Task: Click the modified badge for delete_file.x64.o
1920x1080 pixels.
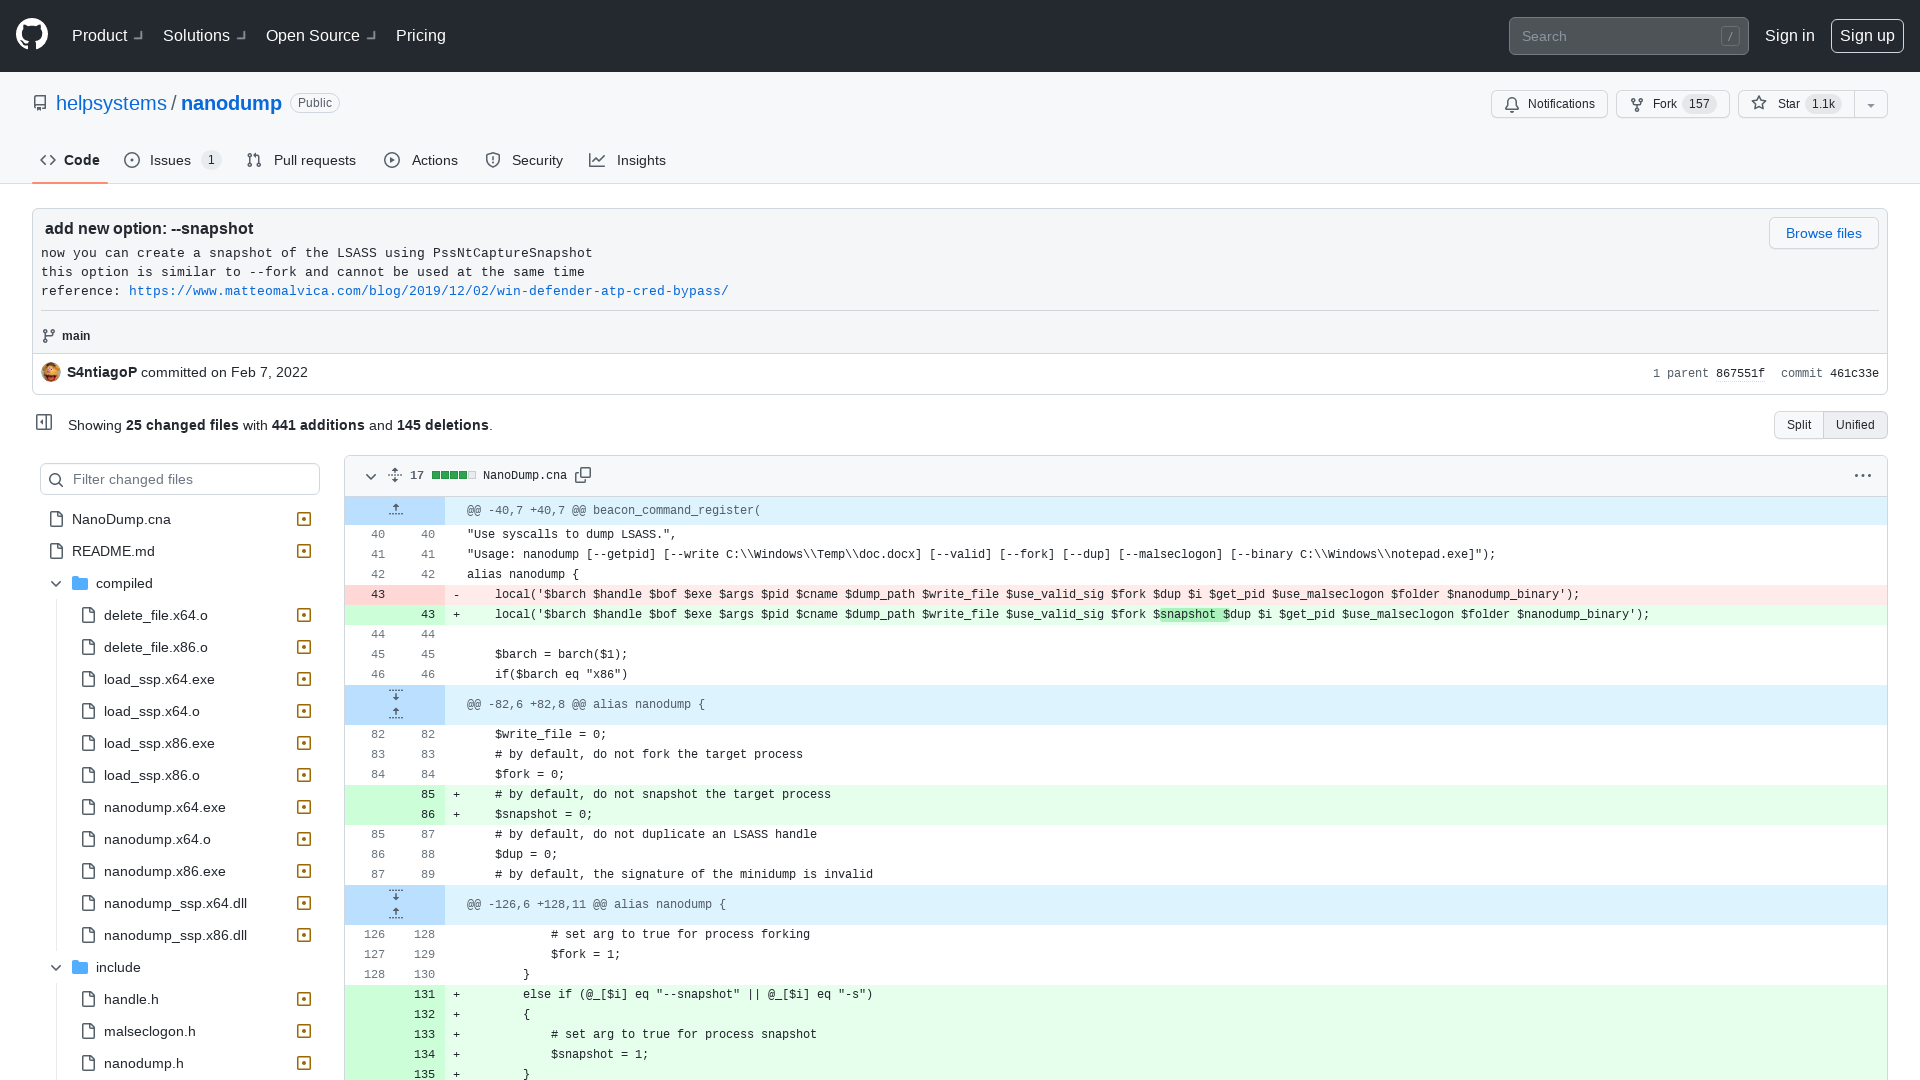Action: coord(304,615)
